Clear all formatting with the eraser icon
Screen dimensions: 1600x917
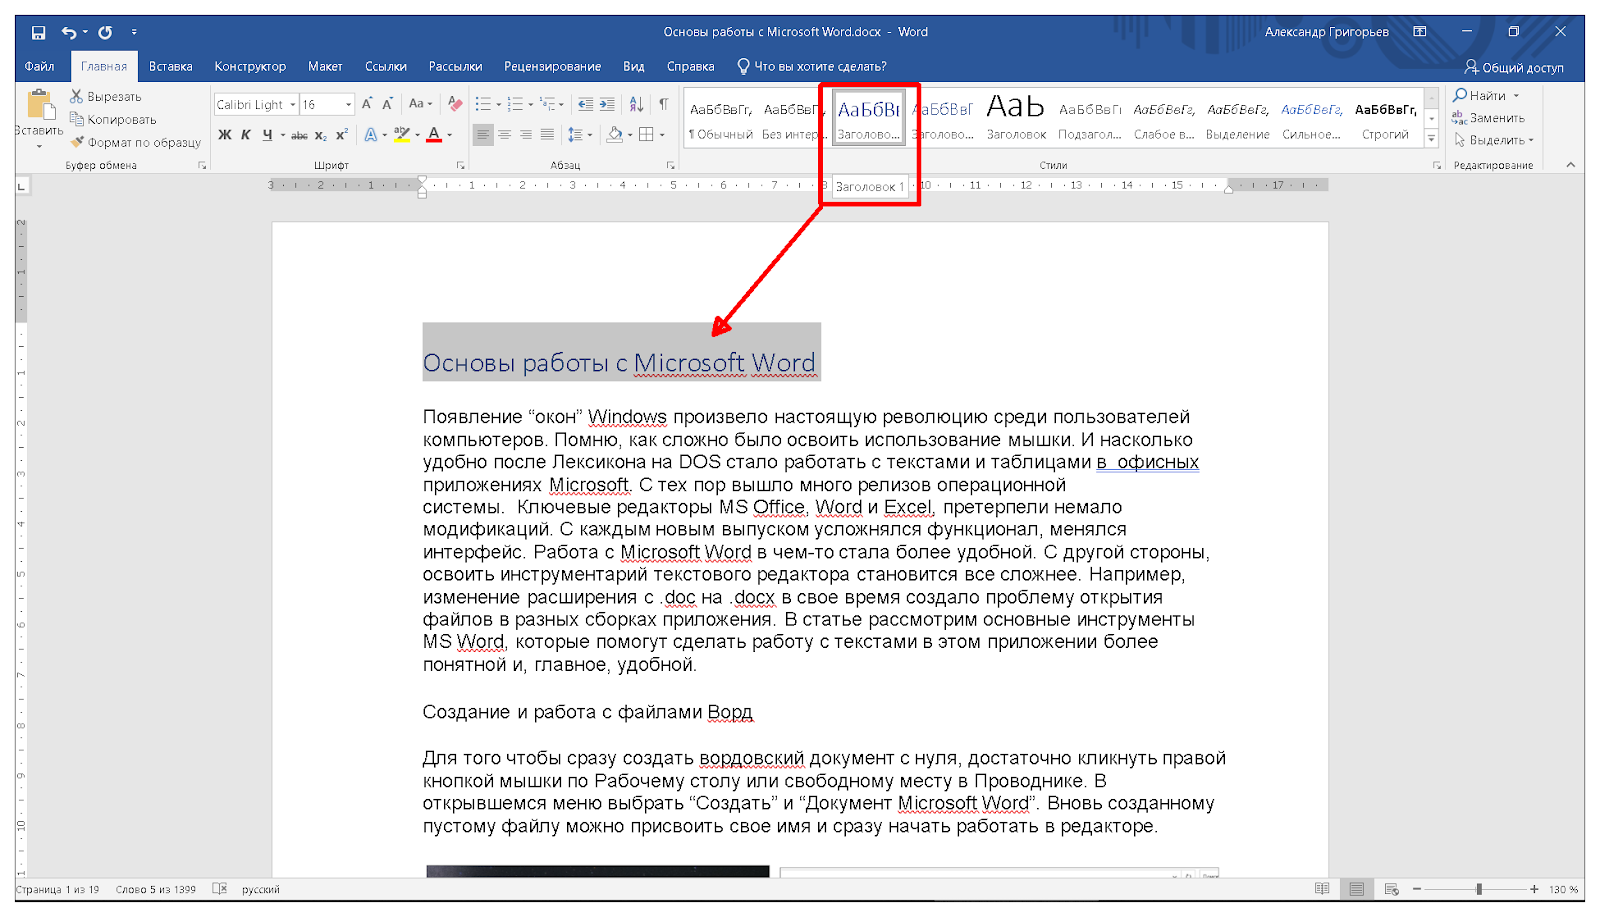coord(455,104)
